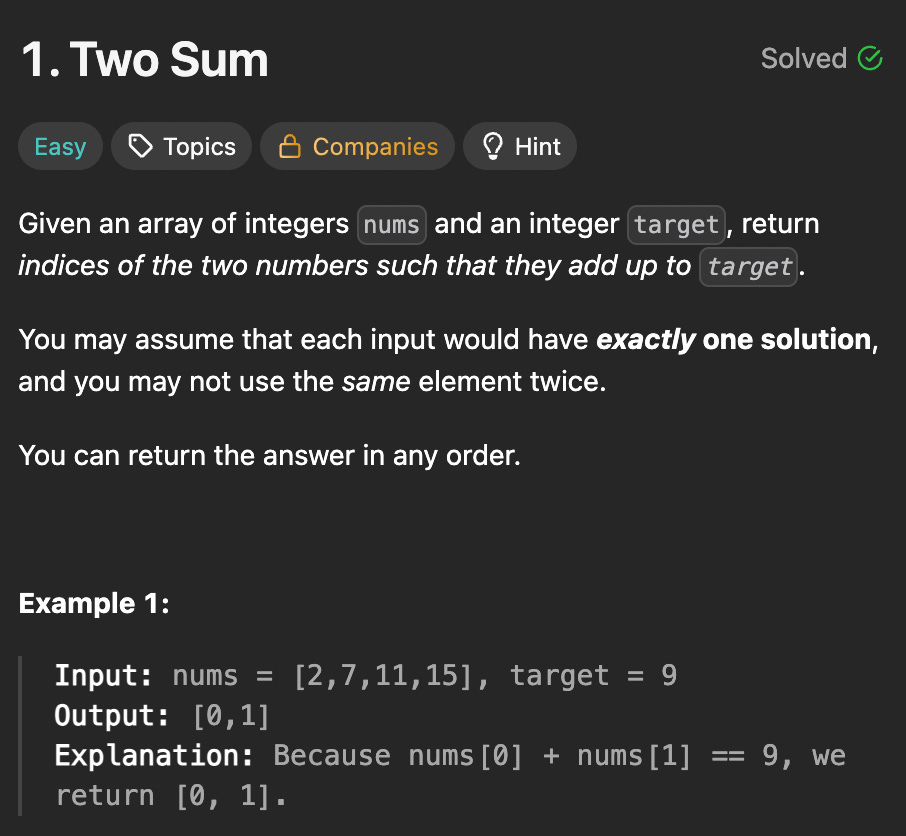Click the "1. Two Sum" problem title
Image resolution: width=906 pixels, height=836 pixels.
pyautogui.click(x=145, y=59)
